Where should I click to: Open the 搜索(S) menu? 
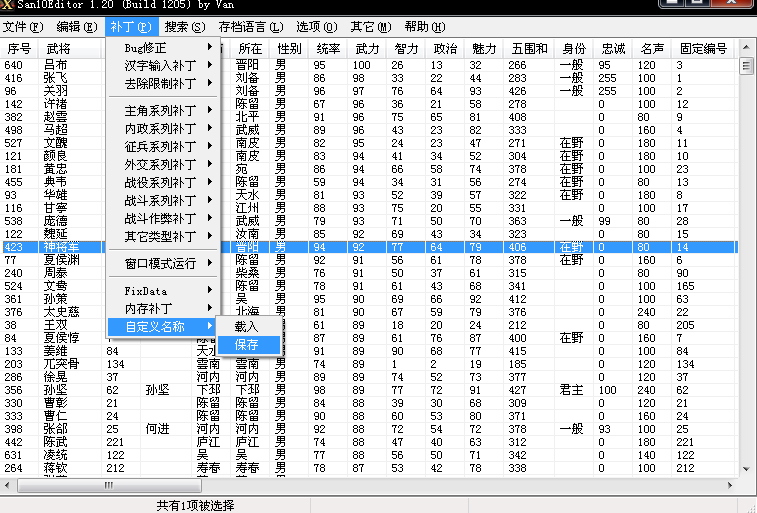[x=182, y=26]
